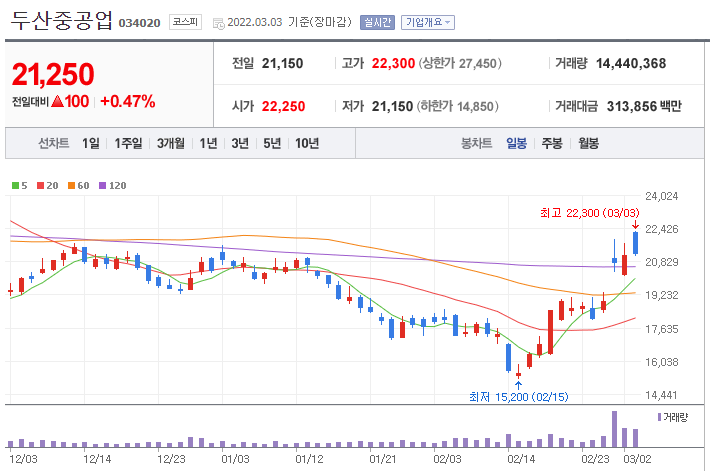Click the last blue candlestick at 03/03
The image size is (710, 471).
tap(636, 243)
